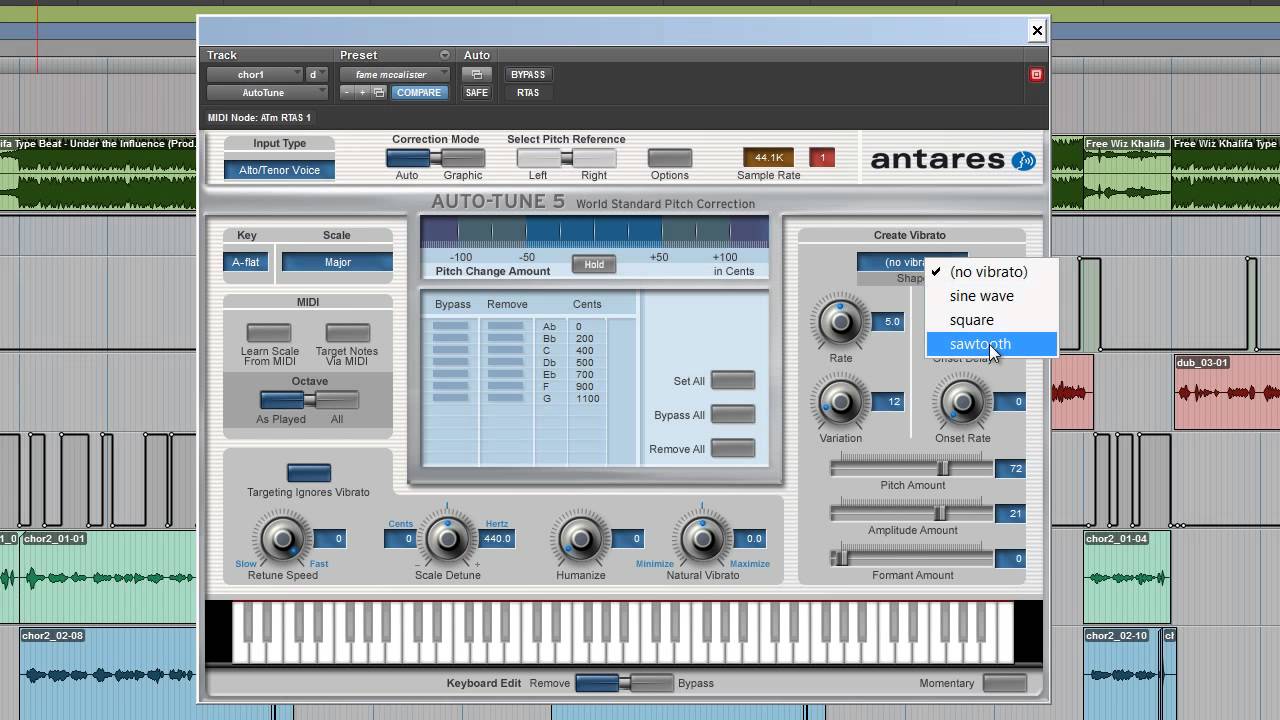The height and width of the screenshot is (720, 1280).
Task: Open the Preset settings menu arrow
Action: pyautogui.click(x=445, y=55)
